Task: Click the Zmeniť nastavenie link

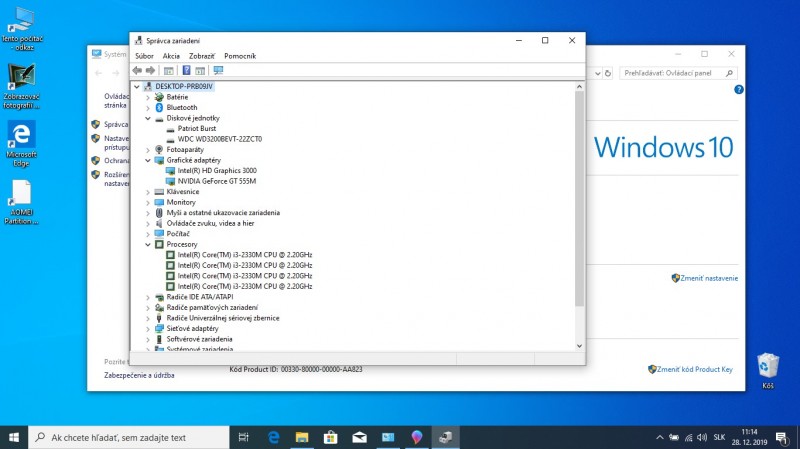Action: 709,278
